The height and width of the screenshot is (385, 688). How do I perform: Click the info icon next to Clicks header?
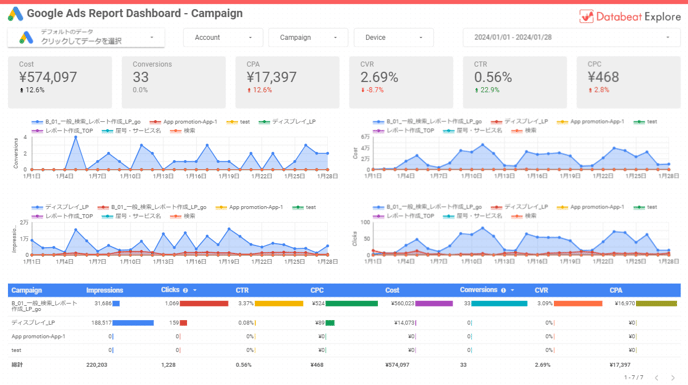[186, 290]
